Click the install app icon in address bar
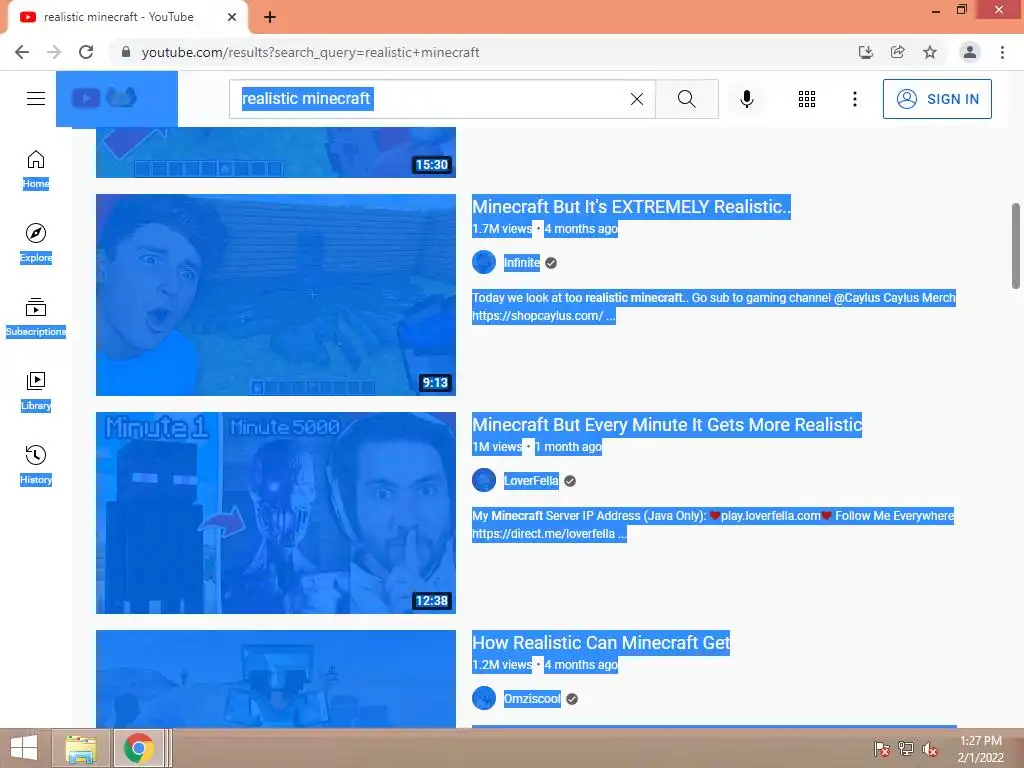1024x768 pixels. tap(866, 52)
